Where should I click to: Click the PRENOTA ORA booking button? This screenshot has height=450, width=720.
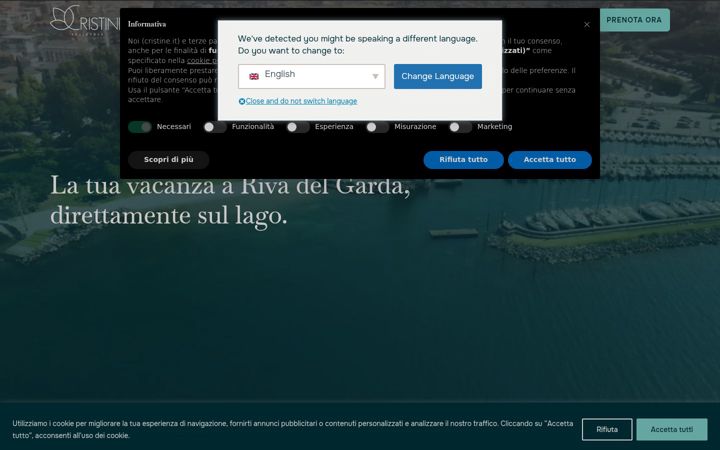tap(634, 20)
